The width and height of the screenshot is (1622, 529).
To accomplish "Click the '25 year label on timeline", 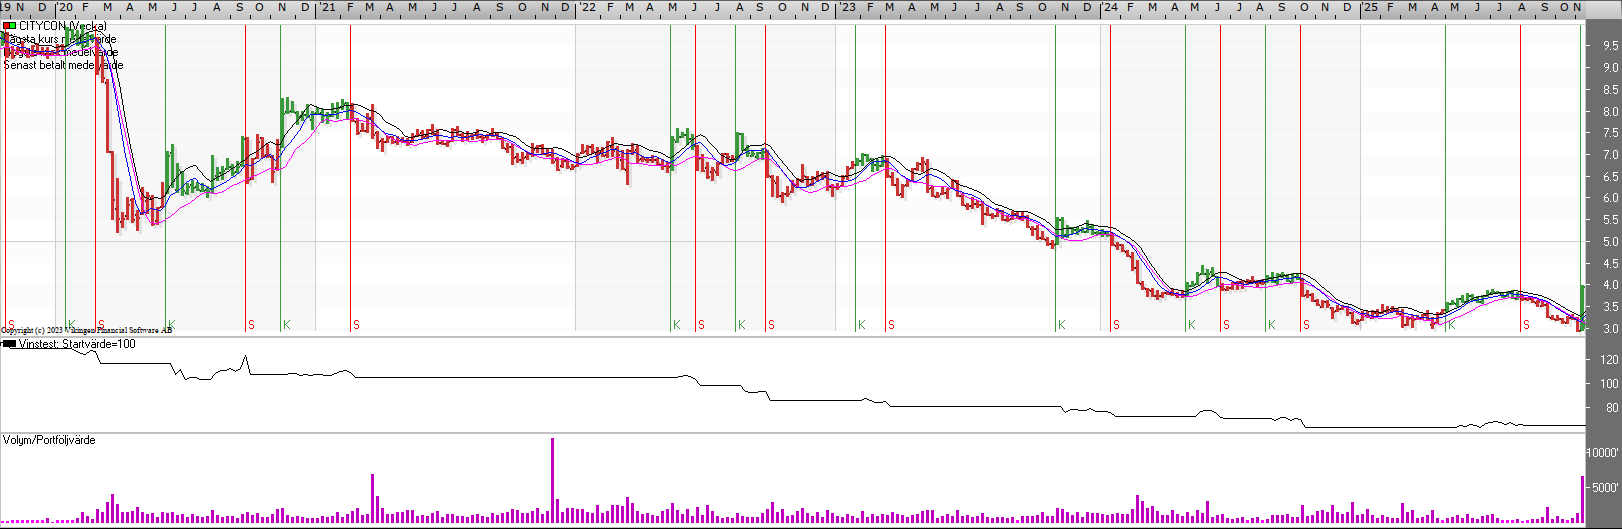I will (x=1369, y=7).
